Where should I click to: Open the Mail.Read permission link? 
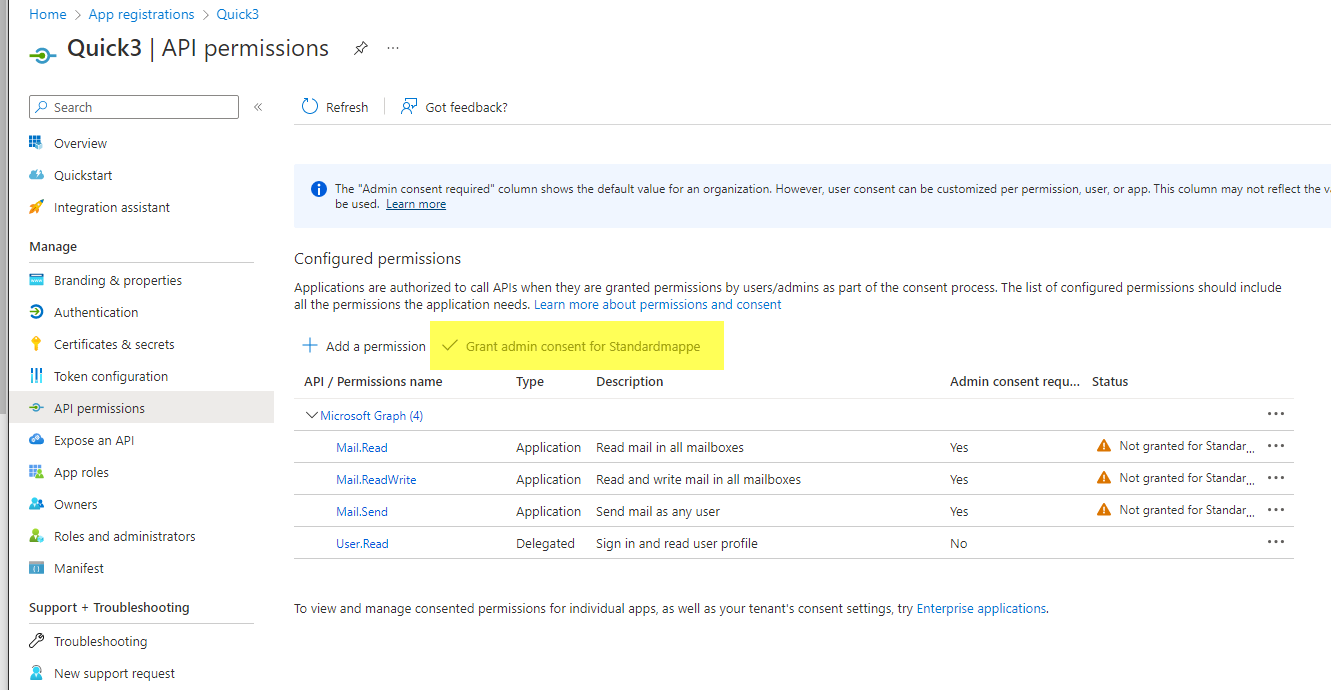[x=362, y=447]
